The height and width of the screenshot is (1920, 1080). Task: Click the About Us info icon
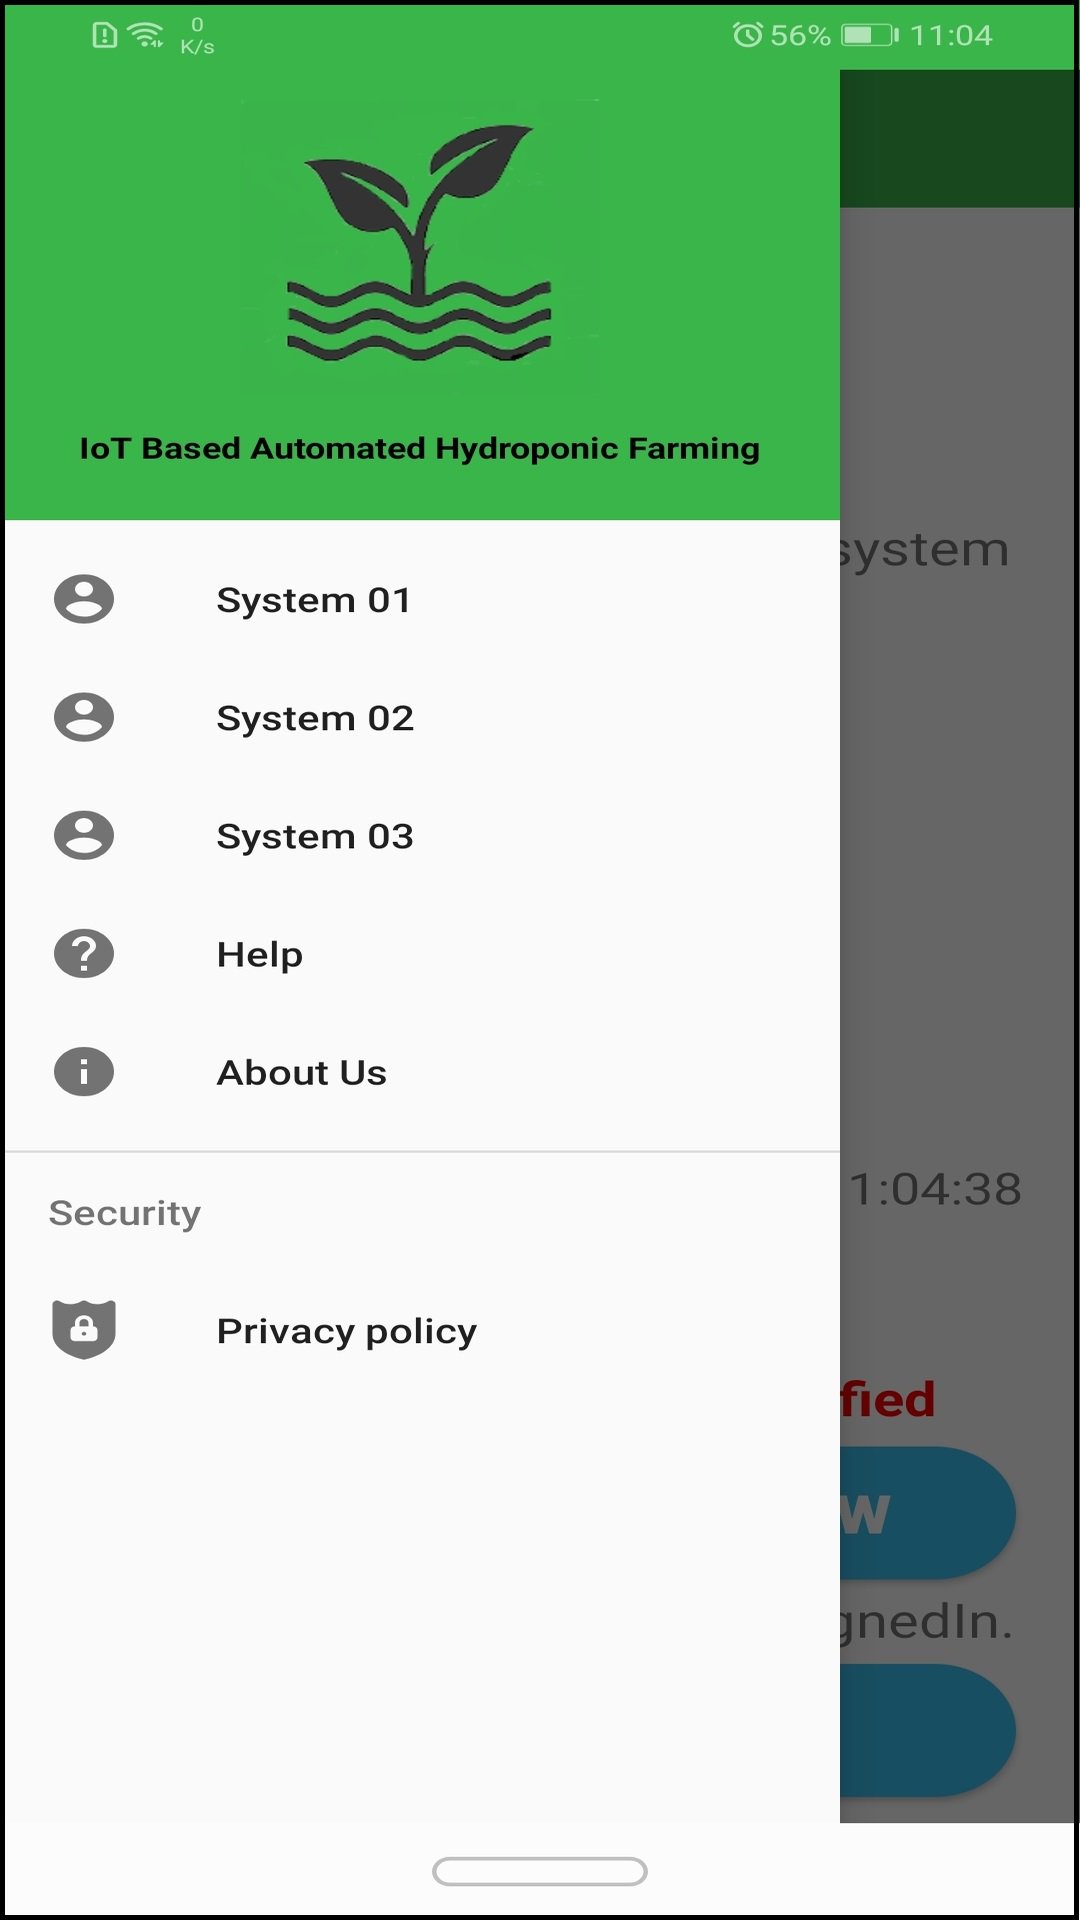coord(83,1071)
